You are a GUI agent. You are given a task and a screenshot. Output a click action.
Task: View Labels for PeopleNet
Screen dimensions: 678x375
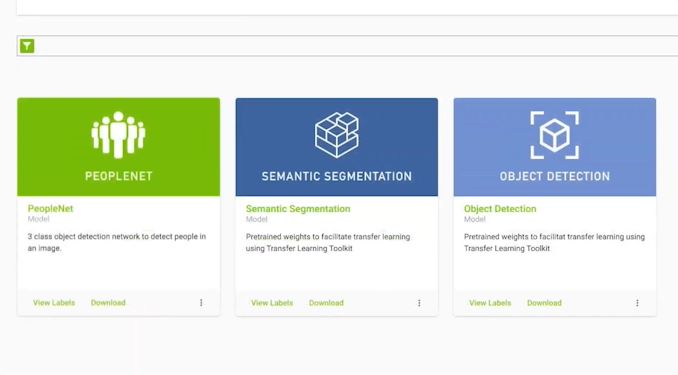click(54, 303)
